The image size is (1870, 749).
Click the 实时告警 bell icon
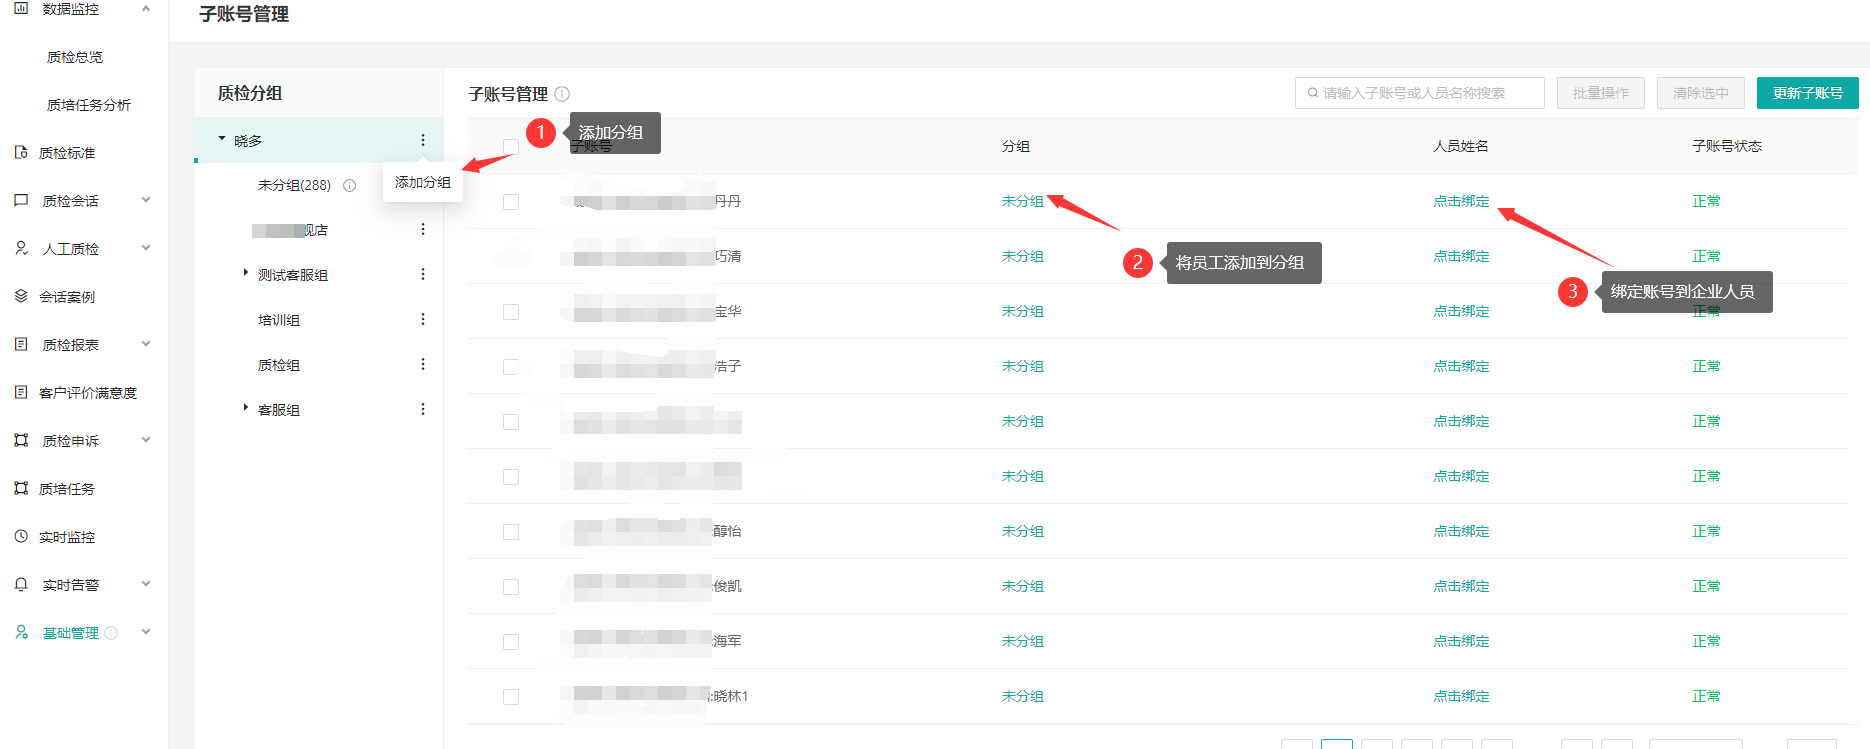pyautogui.click(x=21, y=584)
